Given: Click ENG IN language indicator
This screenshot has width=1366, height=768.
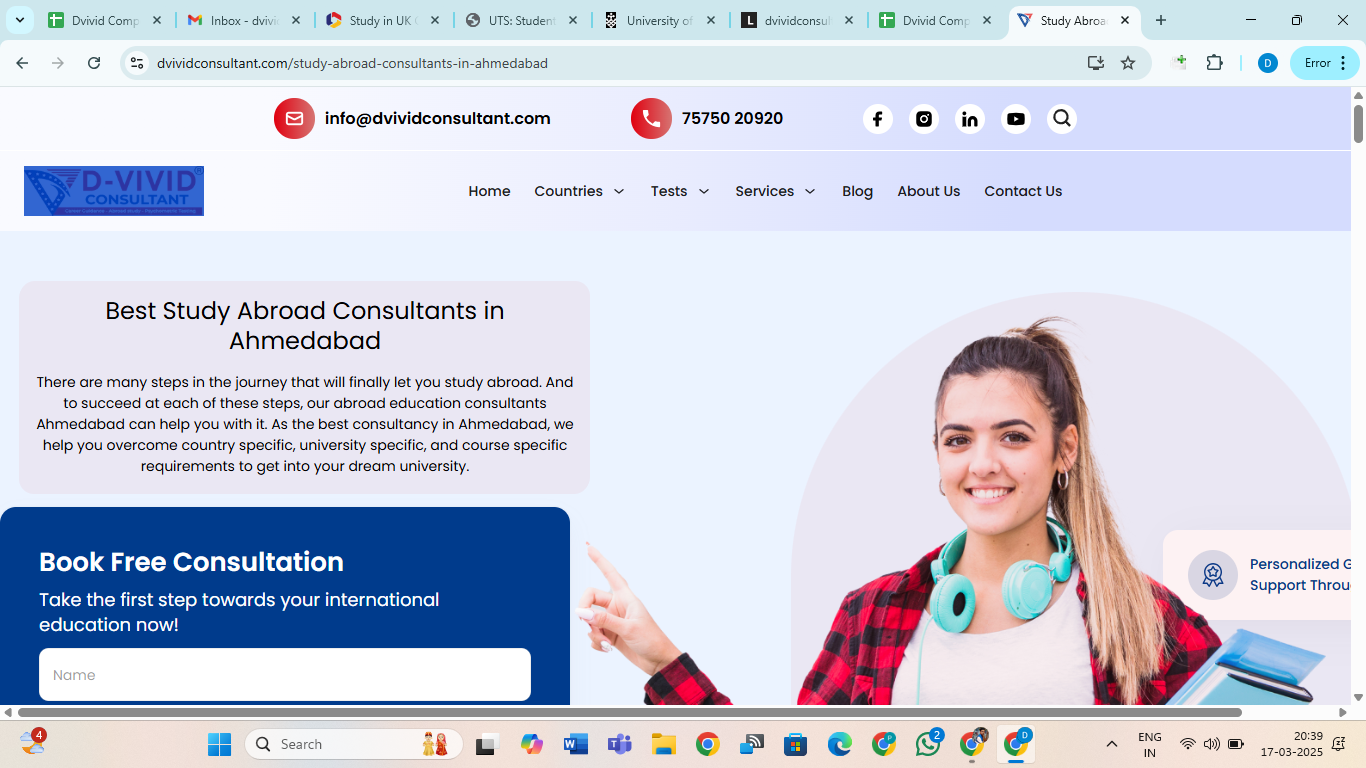Looking at the screenshot, I should tap(1150, 744).
